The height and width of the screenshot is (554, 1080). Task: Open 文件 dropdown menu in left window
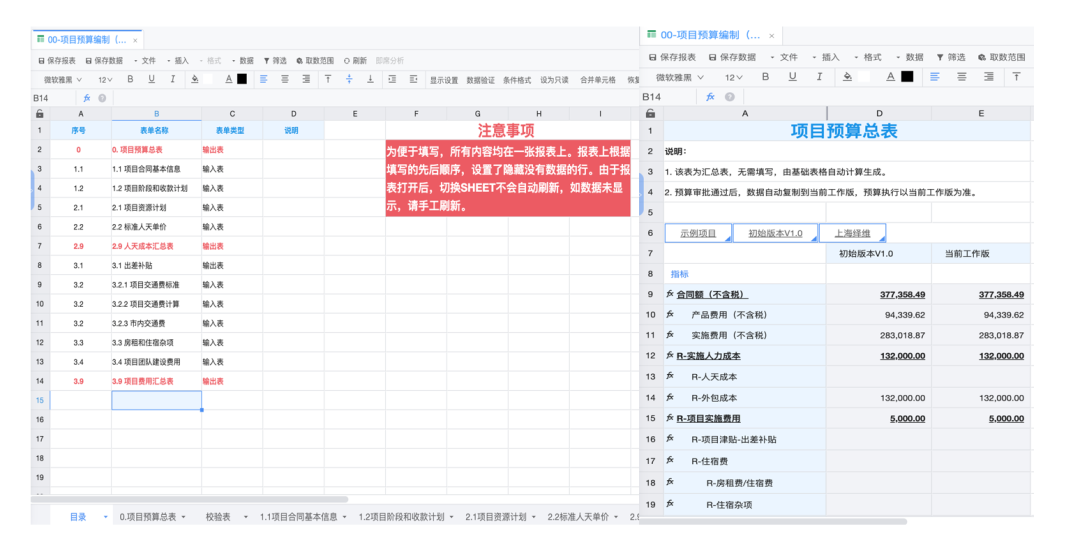point(145,61)
